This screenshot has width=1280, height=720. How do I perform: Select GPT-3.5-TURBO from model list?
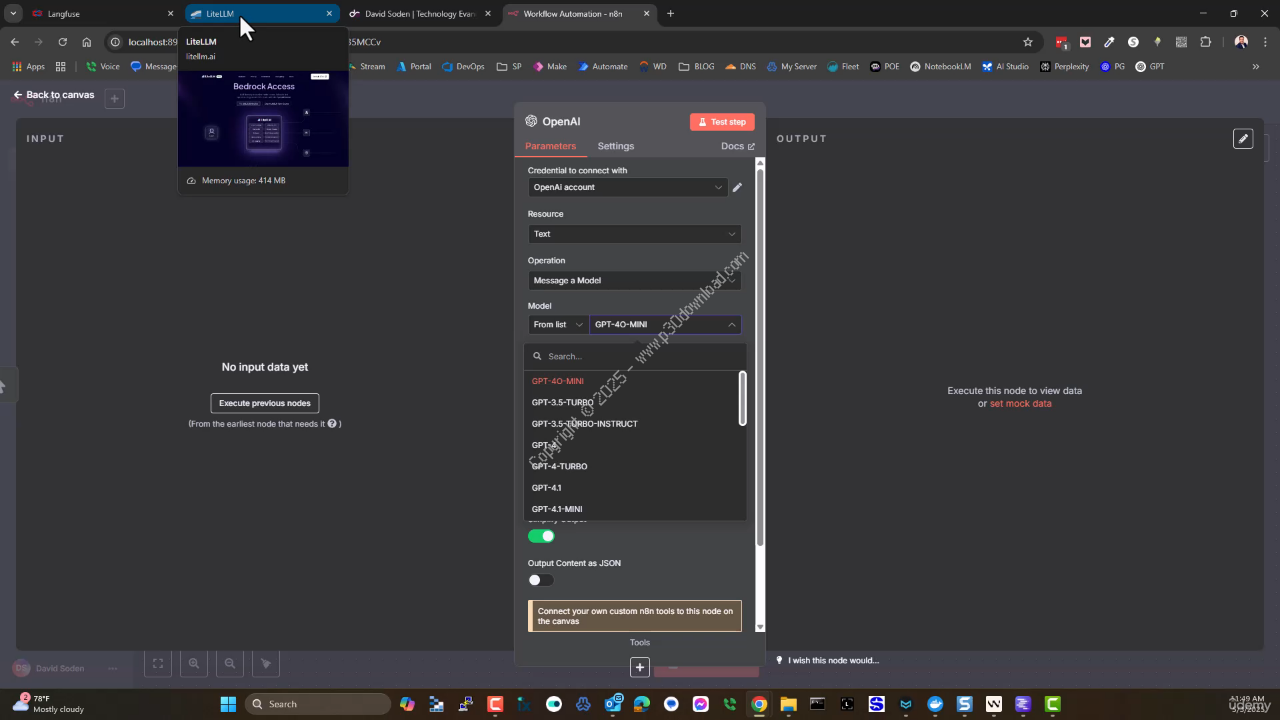[634, 402]
